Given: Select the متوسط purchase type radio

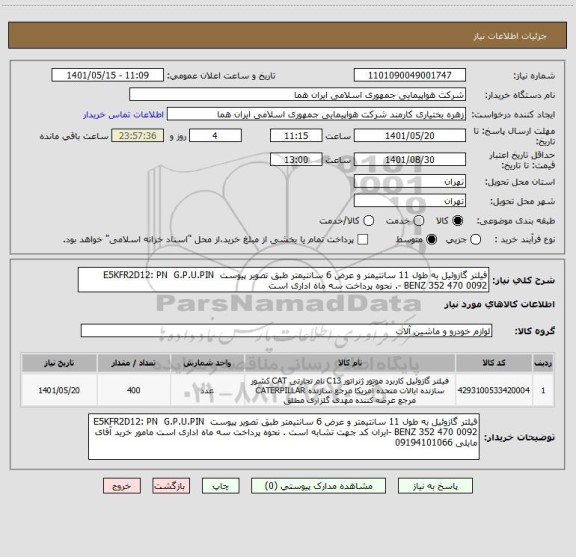Looking at the screenshot, I should click(431, 240).
